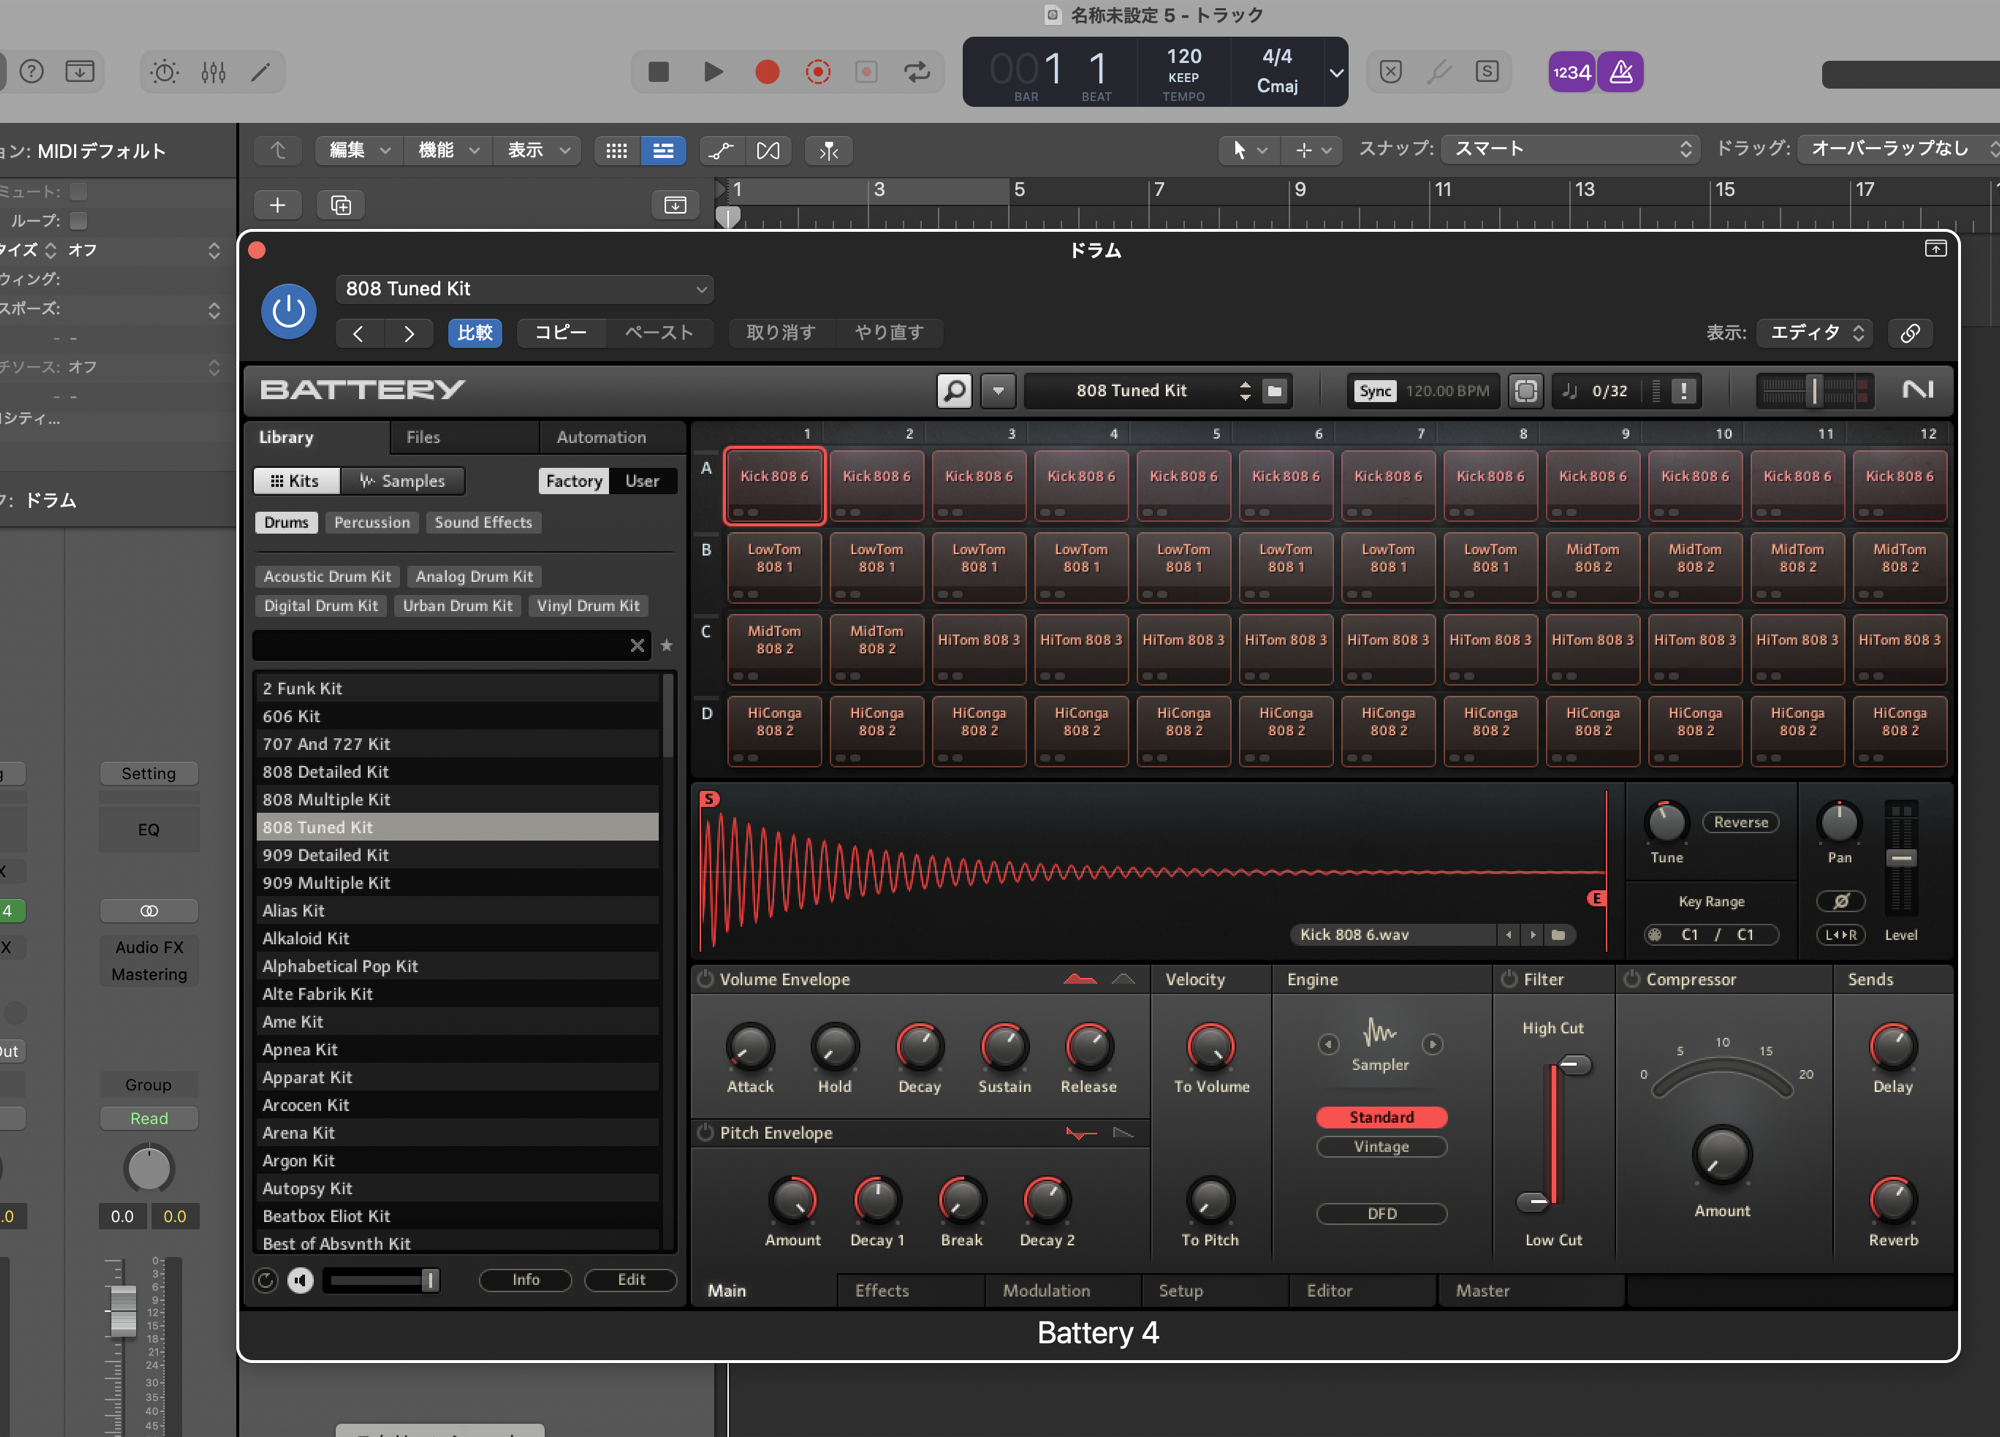
Task: Expand the LCD display mode chevron
Action: (x=1336, y=72)
